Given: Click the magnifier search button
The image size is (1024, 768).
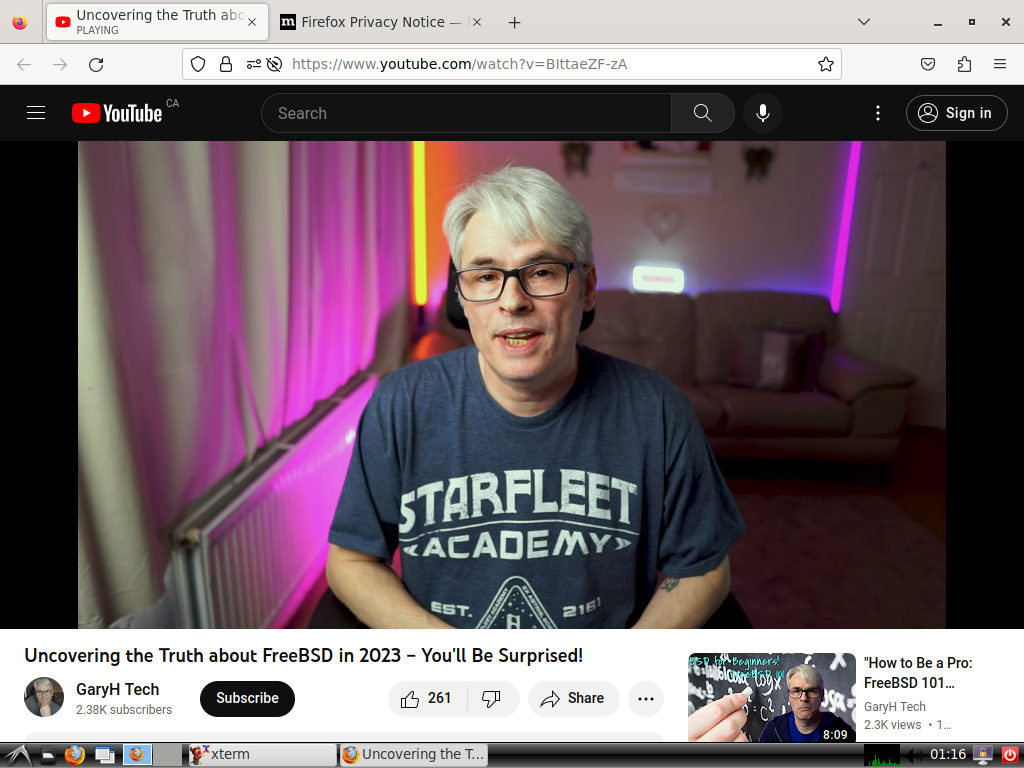Looking at the screenshot, I should coord(702,113).
